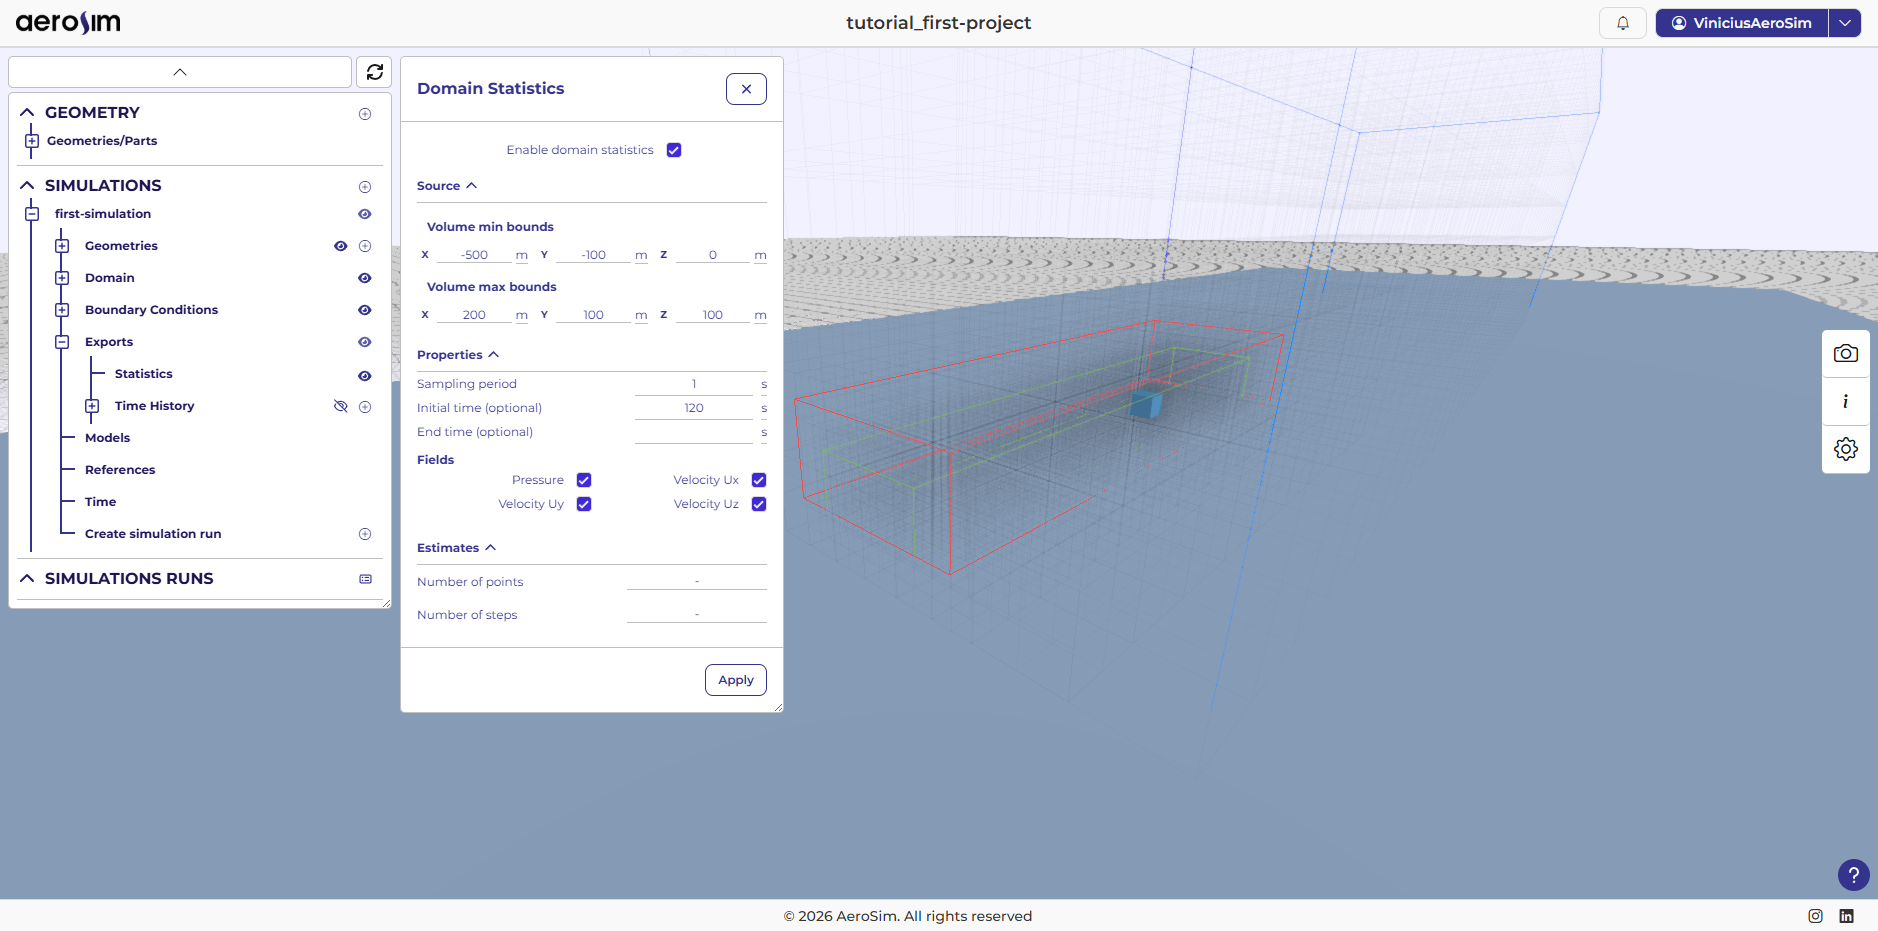Collapse the Exports tree node
Viewport: 1878px width, 931px height.
(62, 342)
